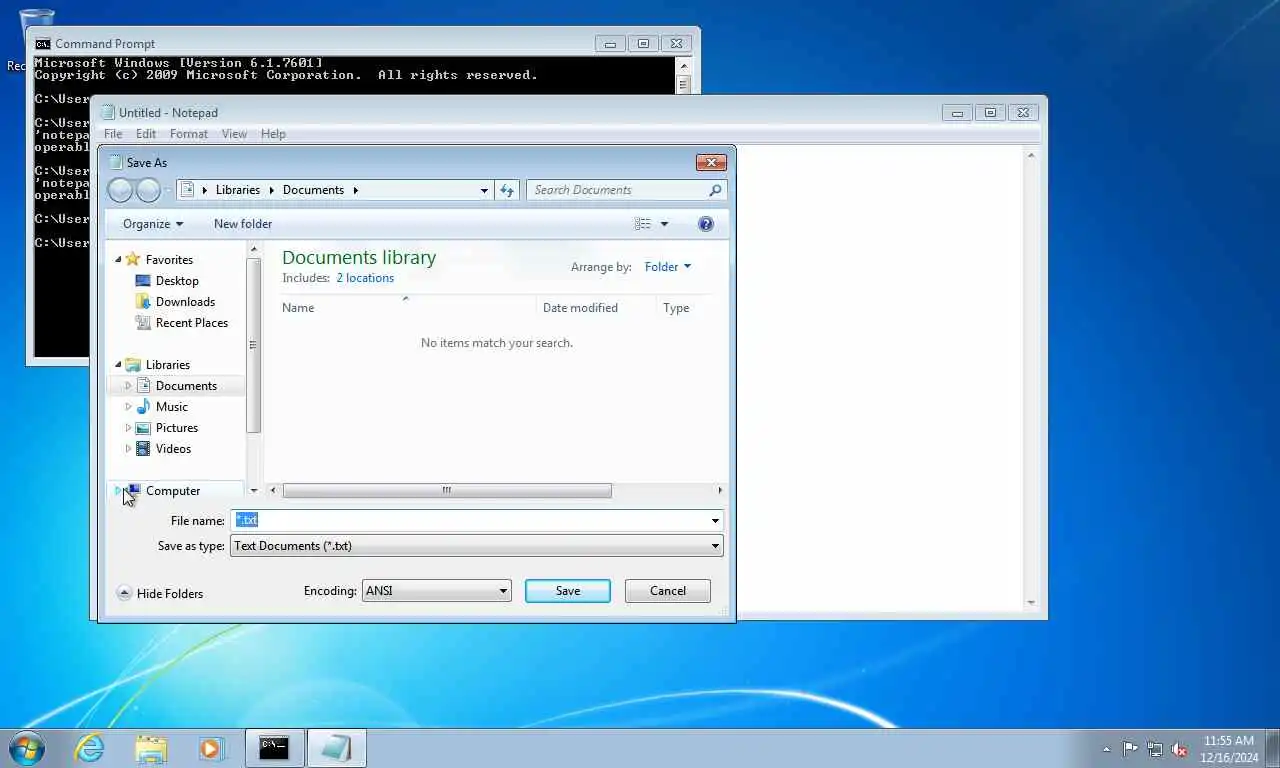Open the Help button in Save As dialog
This screenshot has width=1280, height=768.
(706, 224)
